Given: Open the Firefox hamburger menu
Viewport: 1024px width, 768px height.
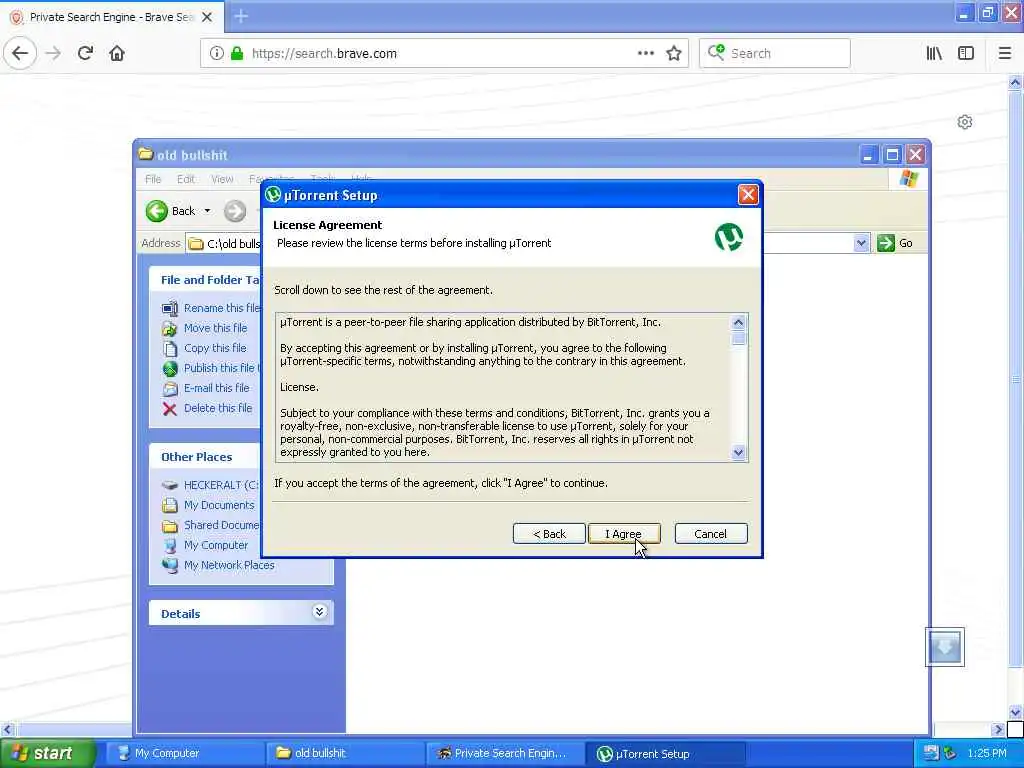Looking at the screenshot, I should coord(1004,54).
